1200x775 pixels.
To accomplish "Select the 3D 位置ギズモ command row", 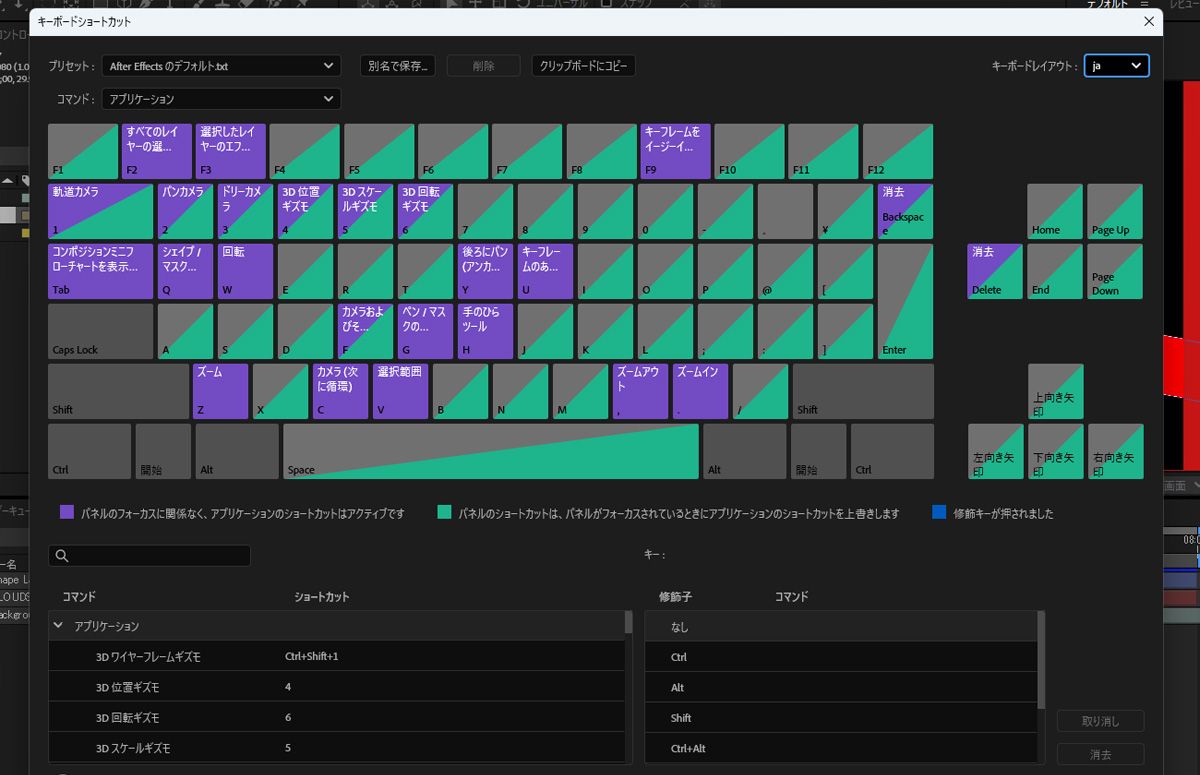I will click(x=336, y=687).
